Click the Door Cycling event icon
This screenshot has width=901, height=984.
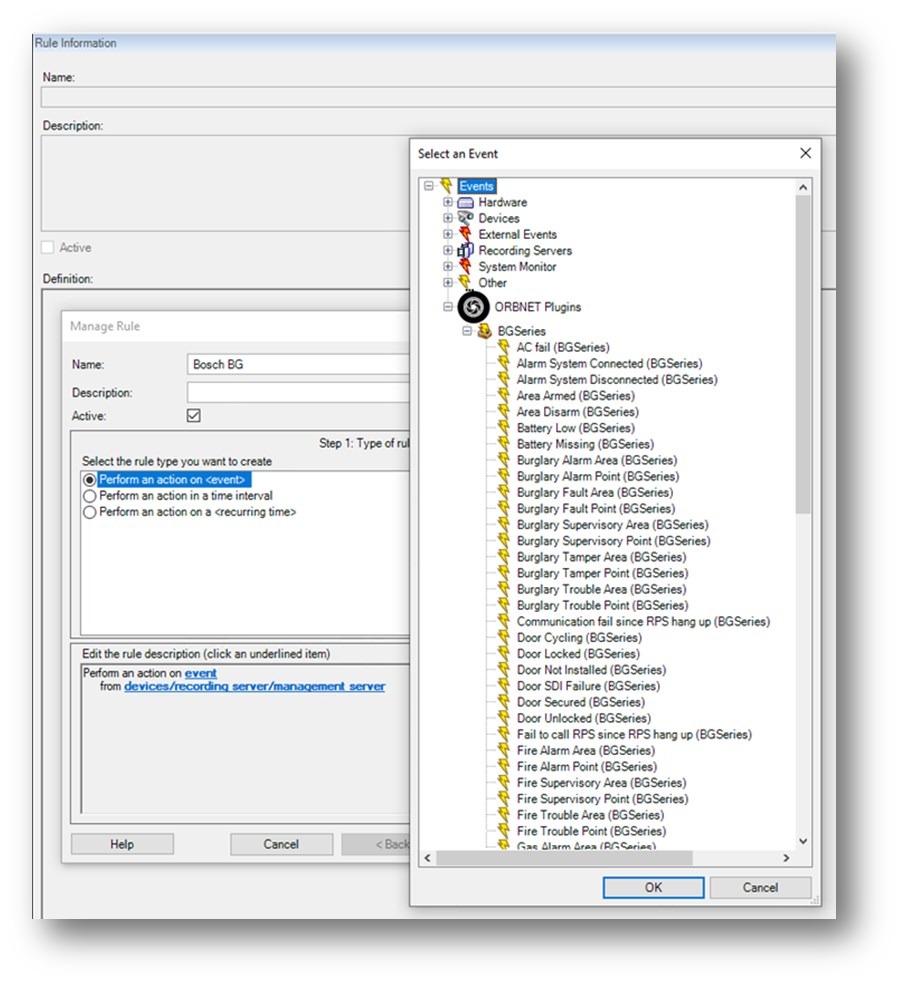click(503, 638)
